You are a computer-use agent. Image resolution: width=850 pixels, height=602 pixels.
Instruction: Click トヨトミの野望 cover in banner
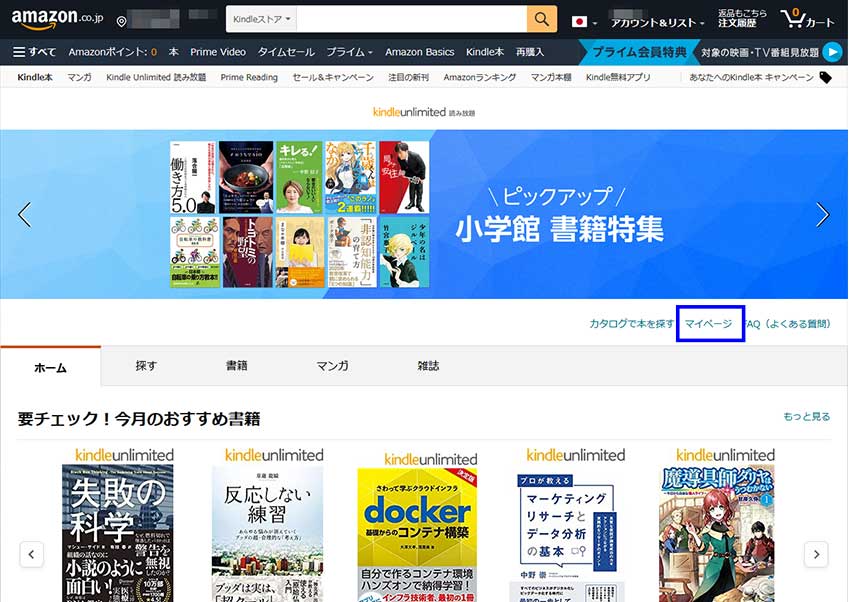pyautogui.click(x=248, y=252)
